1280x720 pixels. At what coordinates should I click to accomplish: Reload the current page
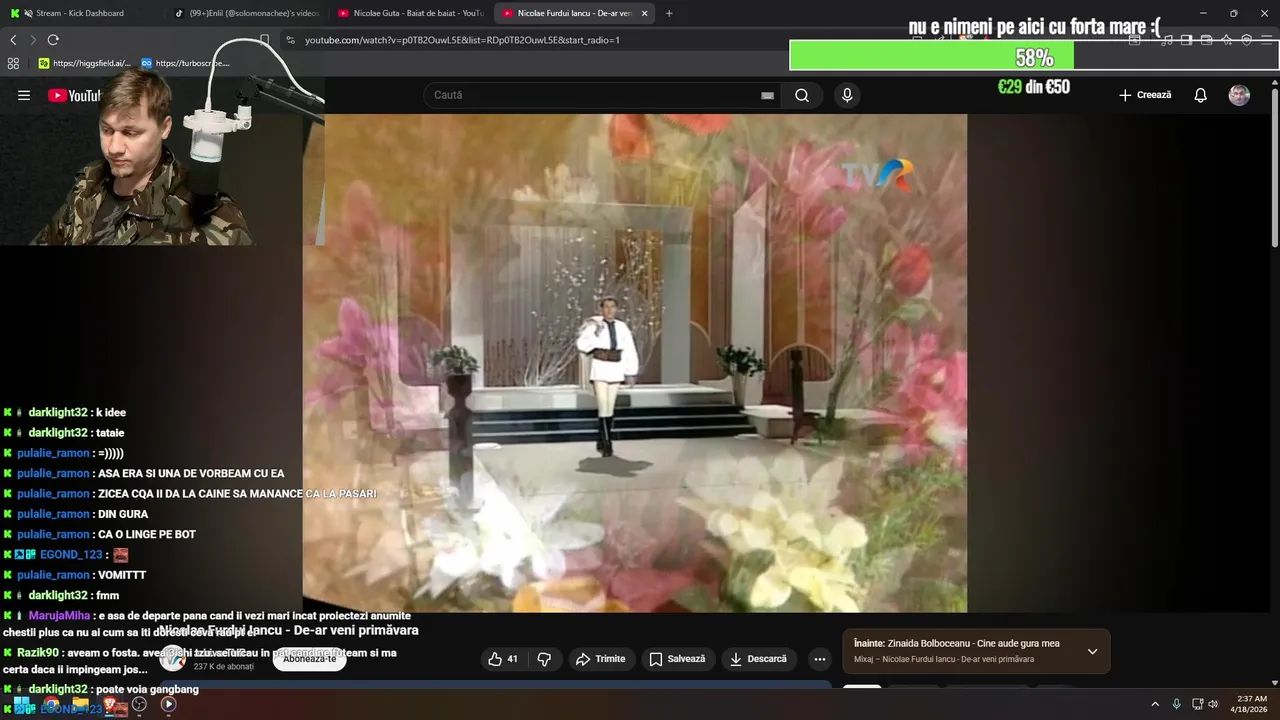point(53,40)
